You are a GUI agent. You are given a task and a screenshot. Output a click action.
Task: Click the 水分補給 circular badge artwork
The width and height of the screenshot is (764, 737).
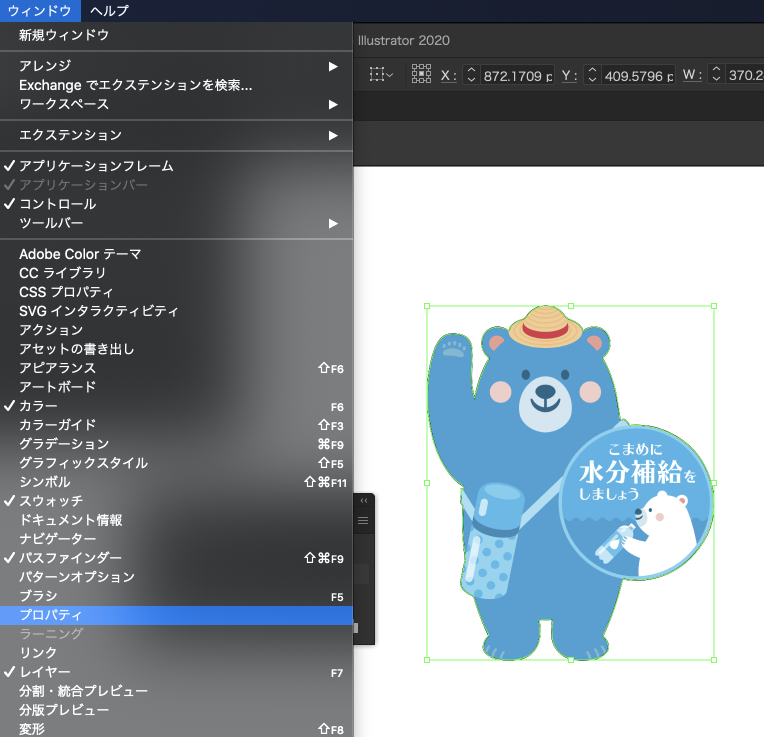pyautogui.click(x=636, y=501)
